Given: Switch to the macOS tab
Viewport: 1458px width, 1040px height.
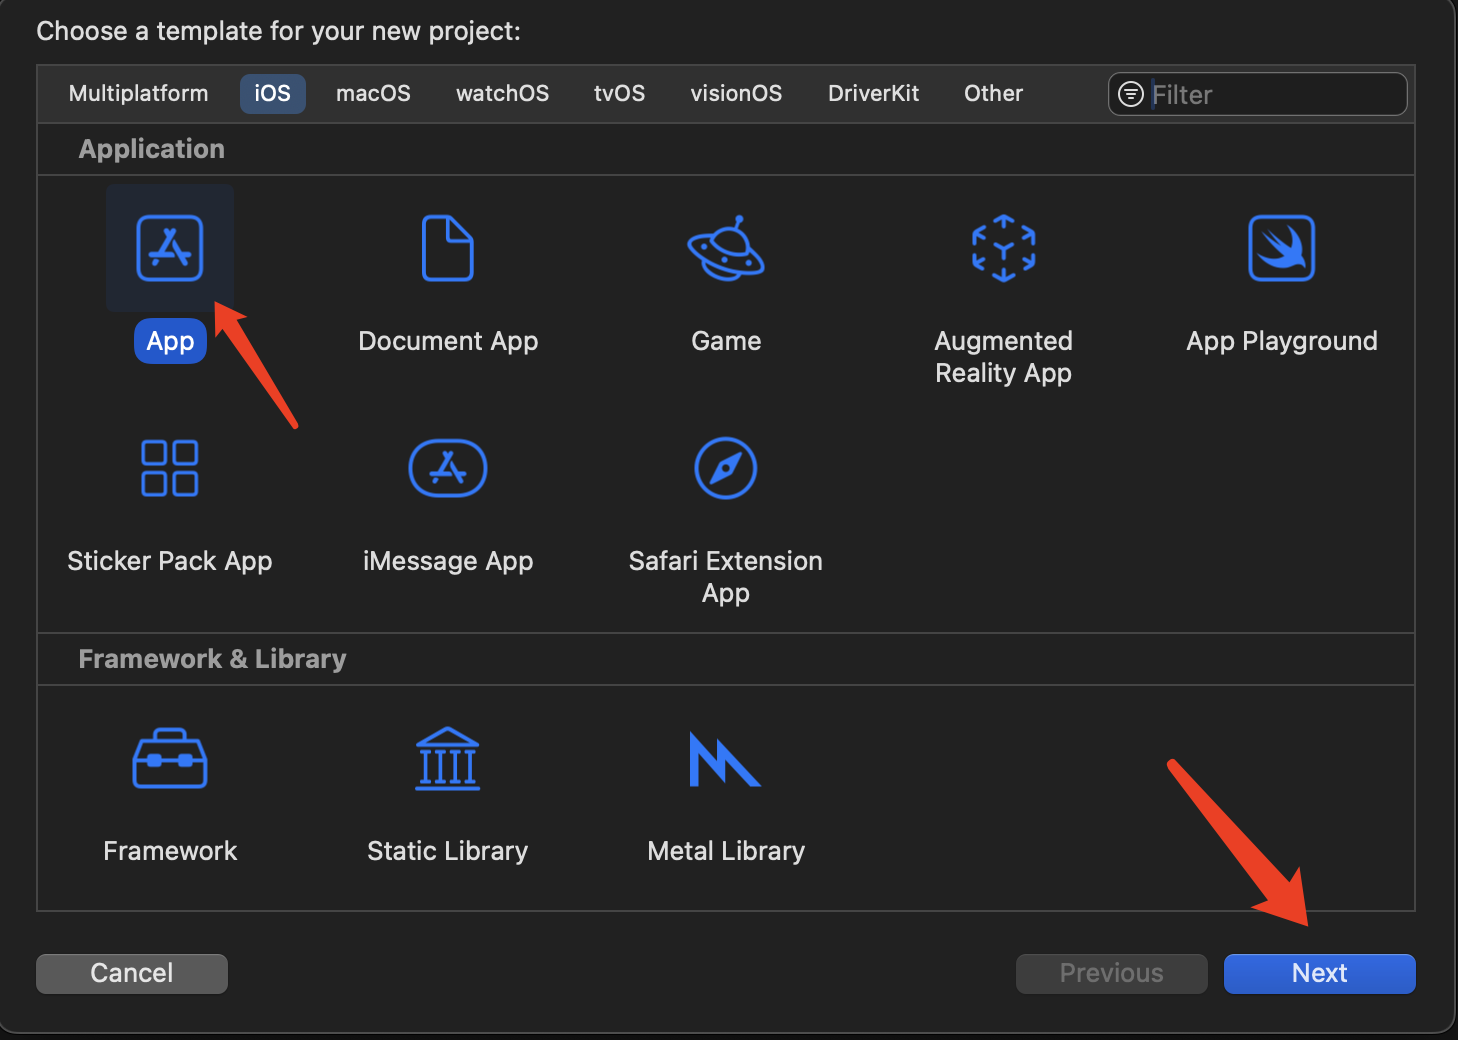Looking at the screenshot, I should click(373, 93).
